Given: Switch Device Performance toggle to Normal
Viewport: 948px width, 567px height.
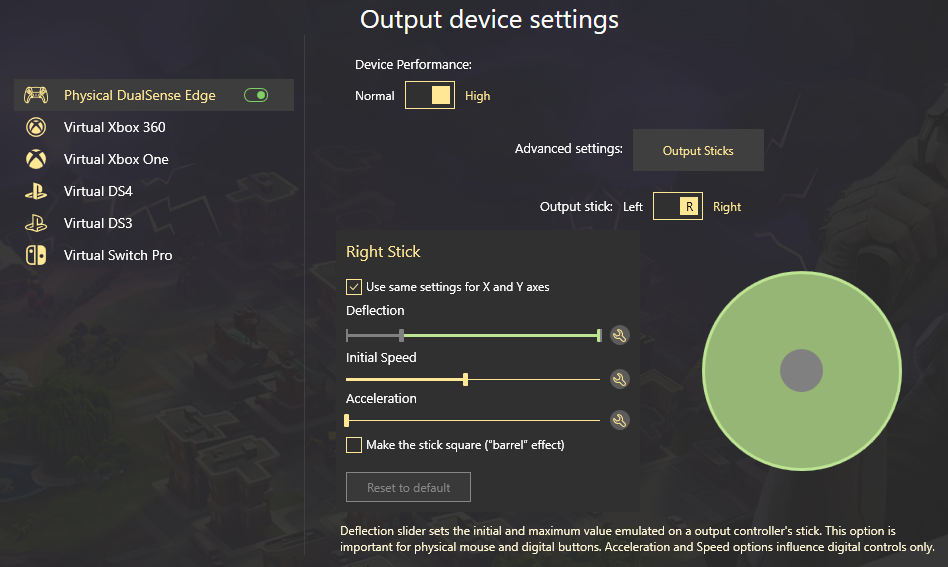Looking at the screenshot, I should click(x=430, y=96).
